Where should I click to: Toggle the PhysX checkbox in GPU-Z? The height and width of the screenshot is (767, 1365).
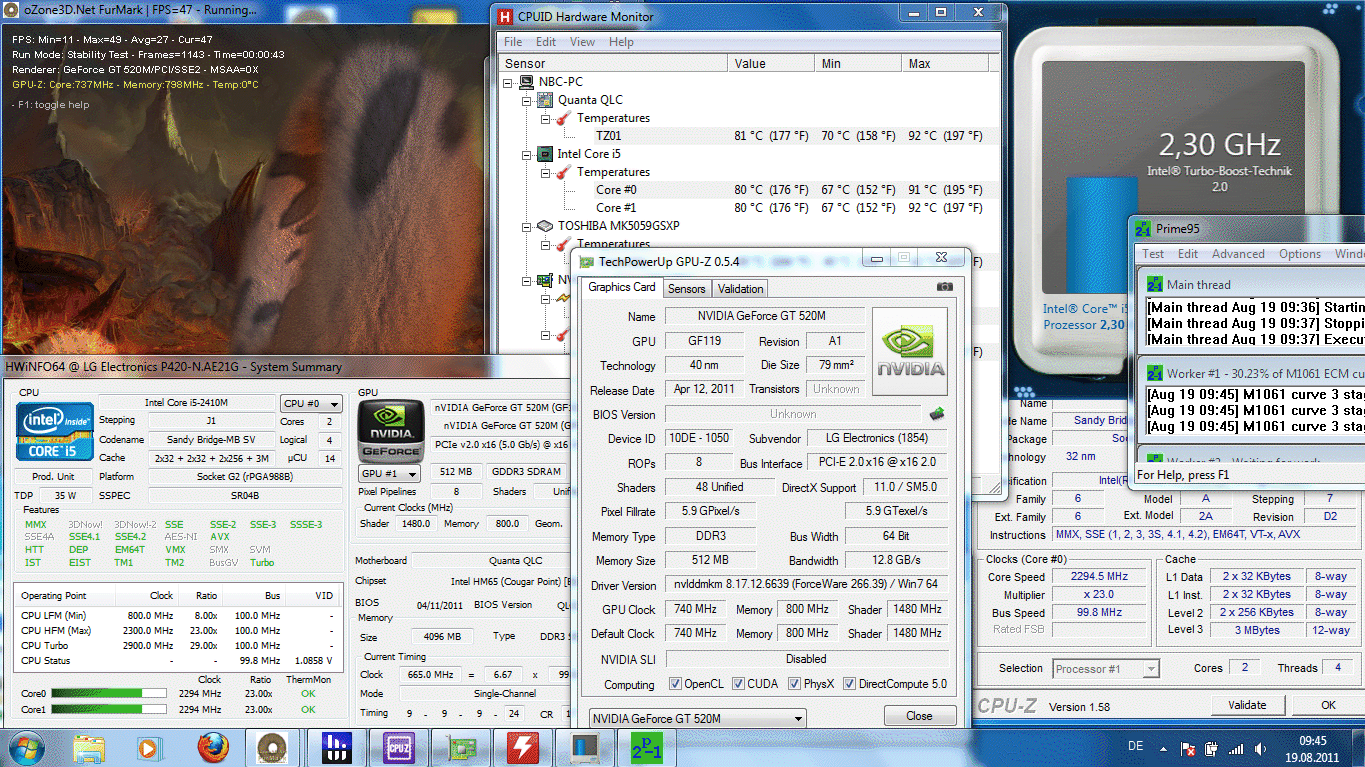[x=794, y=684]
